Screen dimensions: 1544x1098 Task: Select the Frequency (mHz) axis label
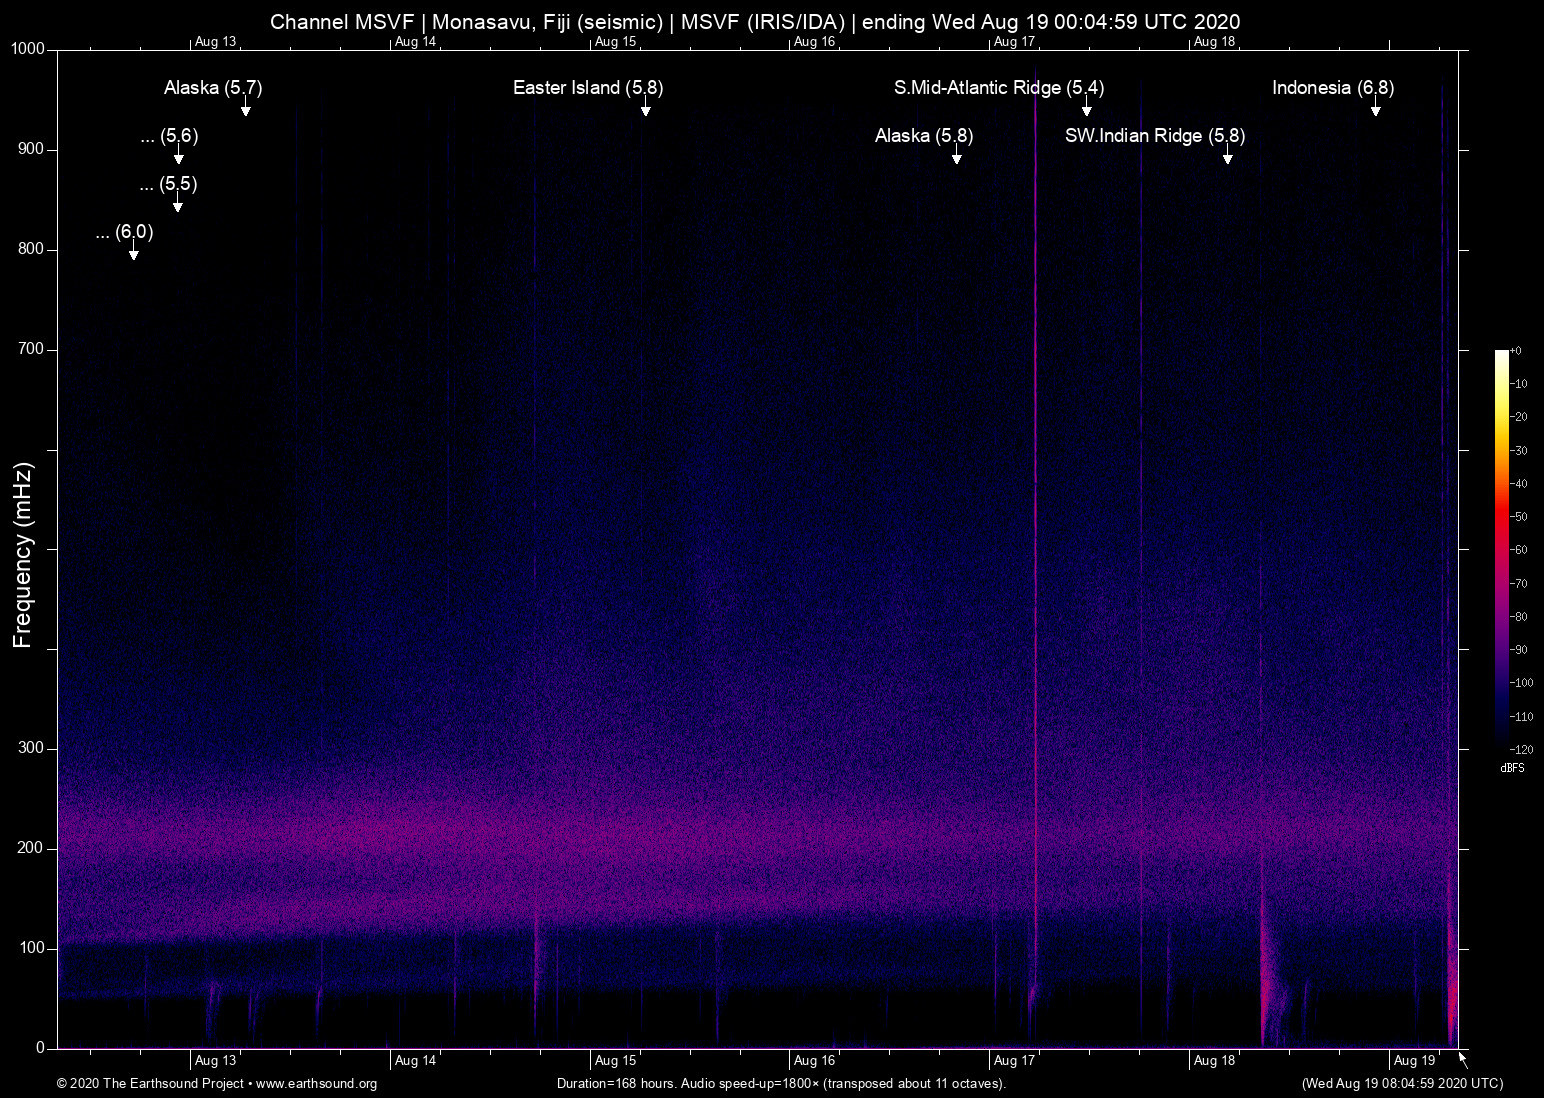point(22,555)
